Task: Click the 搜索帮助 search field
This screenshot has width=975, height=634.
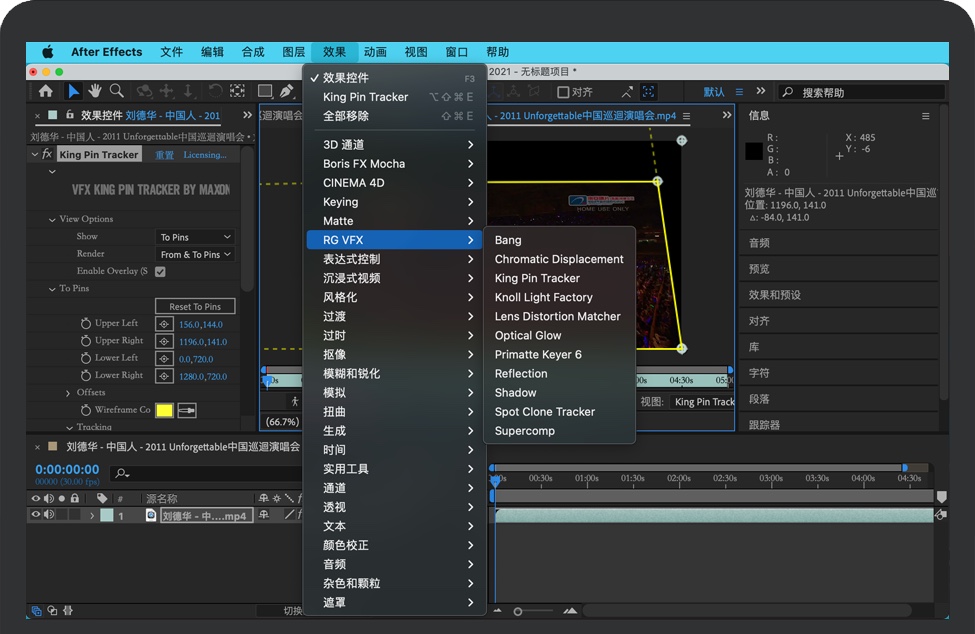Action: coord(862,92)
